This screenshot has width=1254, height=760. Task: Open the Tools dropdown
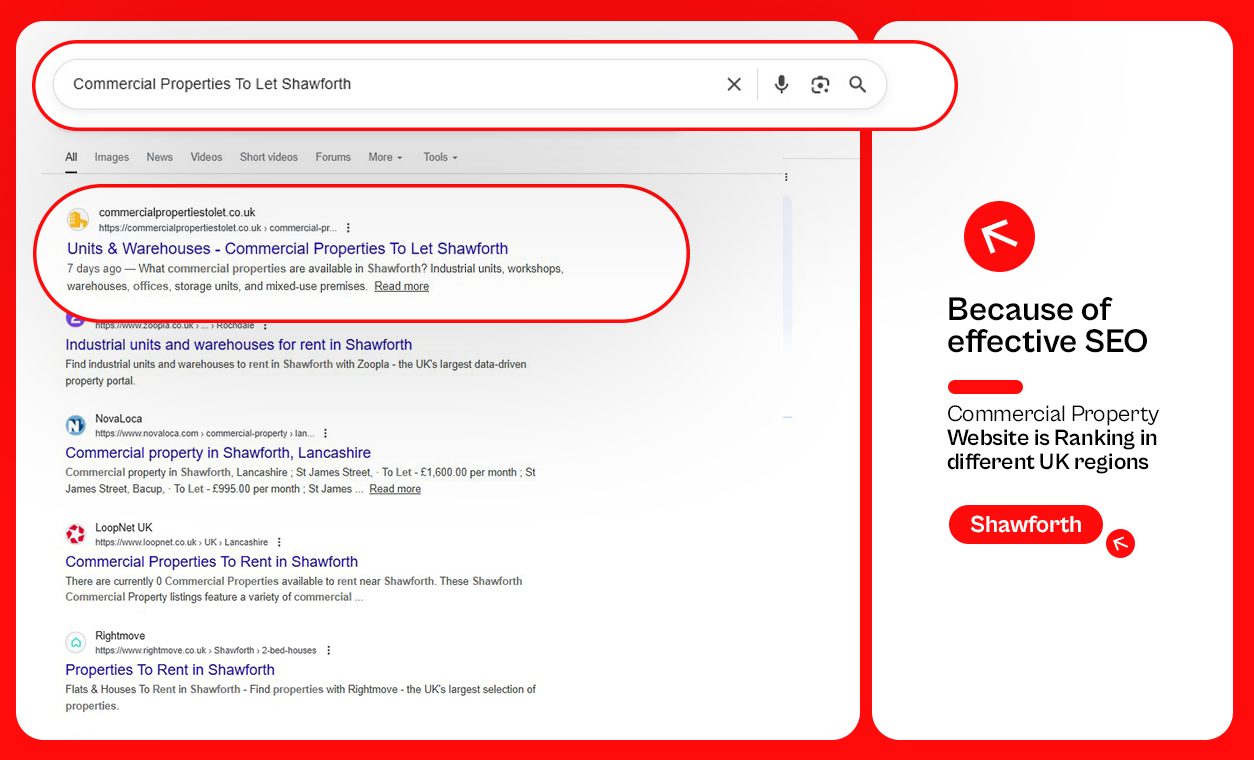point(439,157)
